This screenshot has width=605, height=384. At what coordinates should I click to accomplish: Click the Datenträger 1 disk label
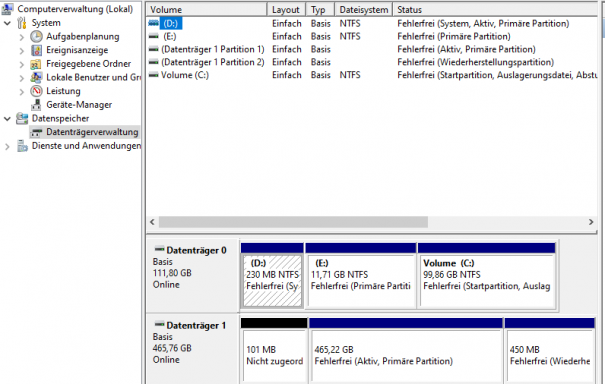196,325
